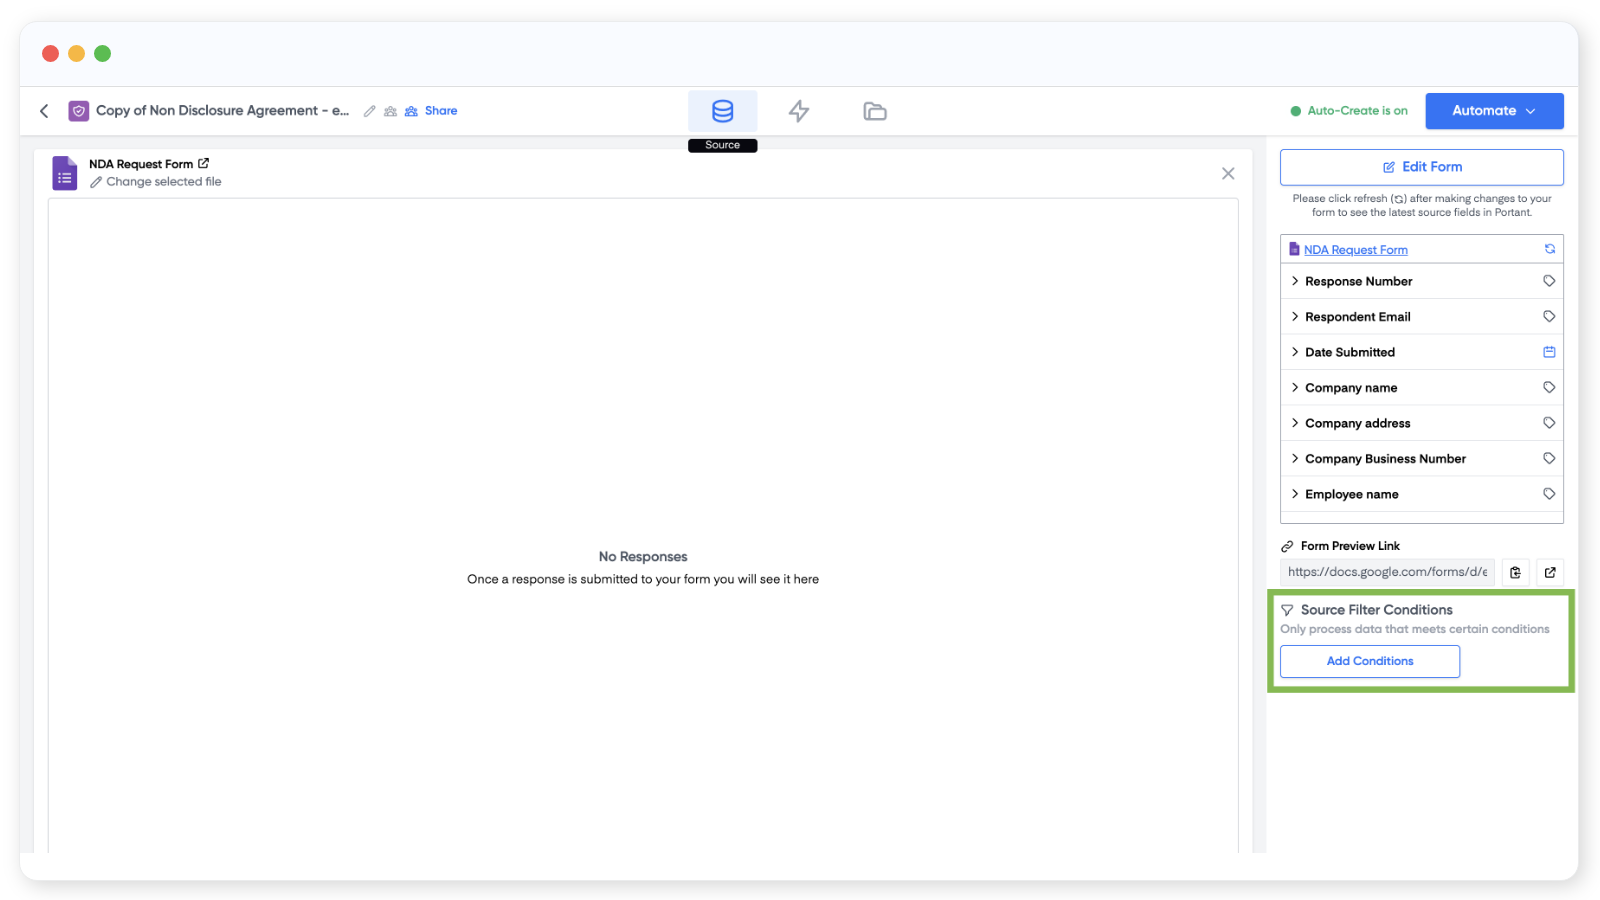Click the back arrow to exit workflow
1600x900 pixels.
[44, 111]
